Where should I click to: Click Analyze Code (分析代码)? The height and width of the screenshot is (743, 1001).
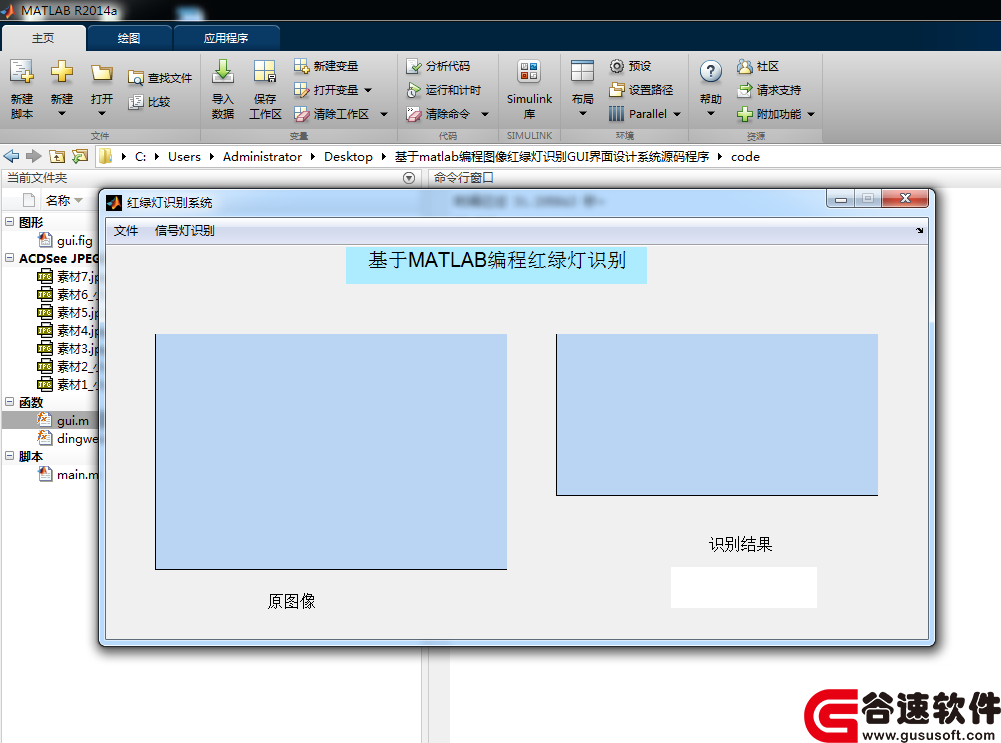pyautogui.click(x=438, y=66)
